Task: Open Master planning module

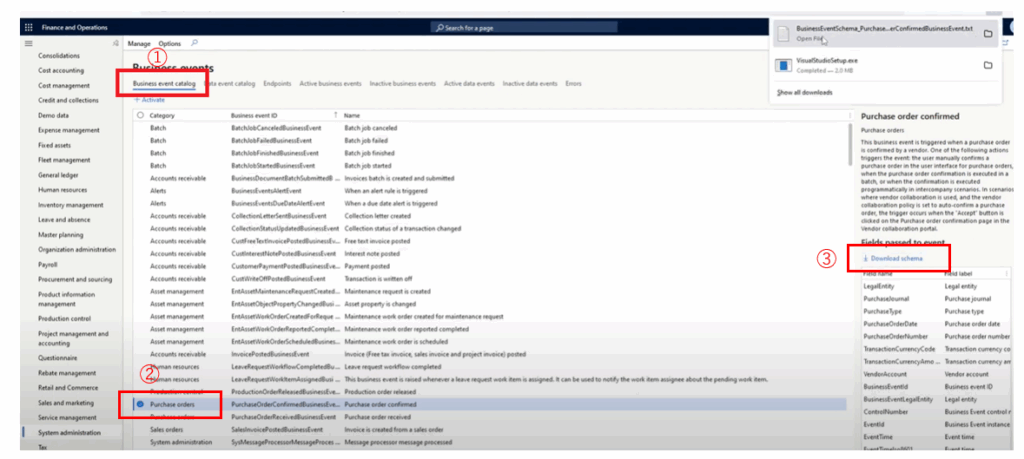Action: click(x=61, y=234)
